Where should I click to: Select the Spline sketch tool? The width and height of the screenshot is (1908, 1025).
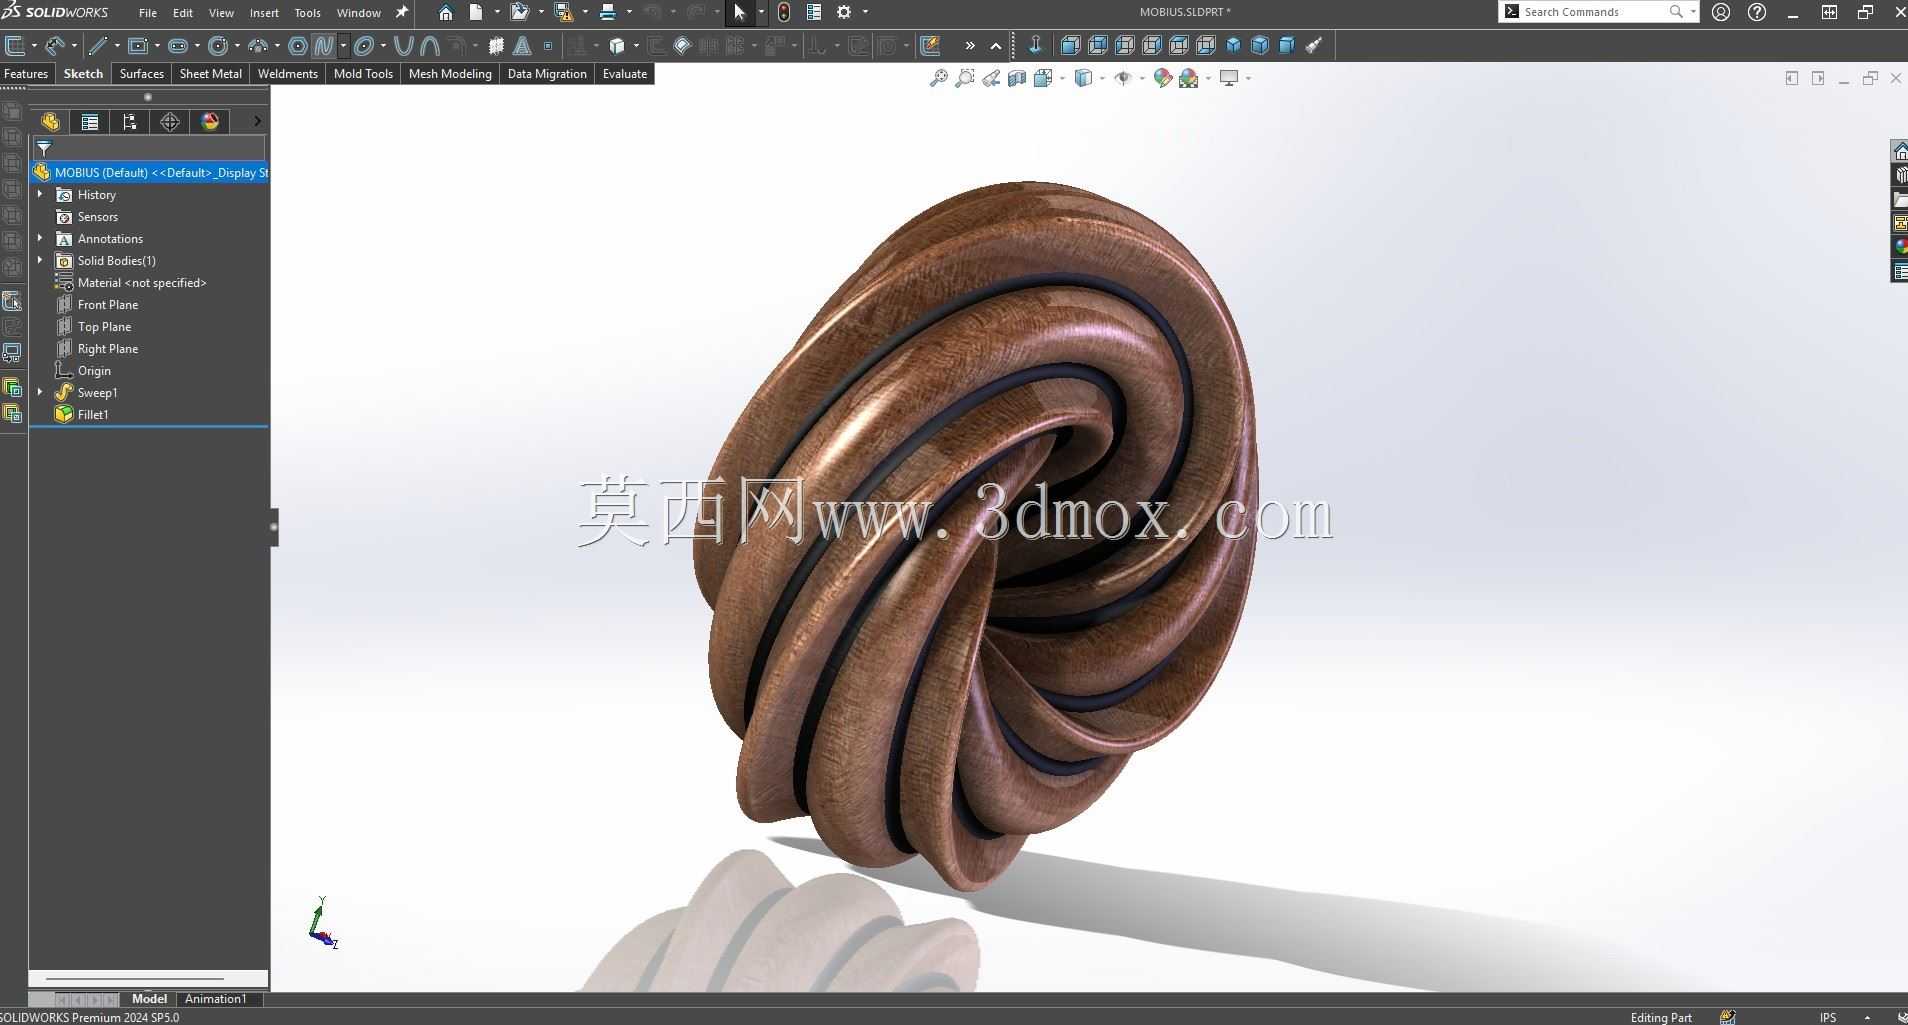tap(323, 45)
